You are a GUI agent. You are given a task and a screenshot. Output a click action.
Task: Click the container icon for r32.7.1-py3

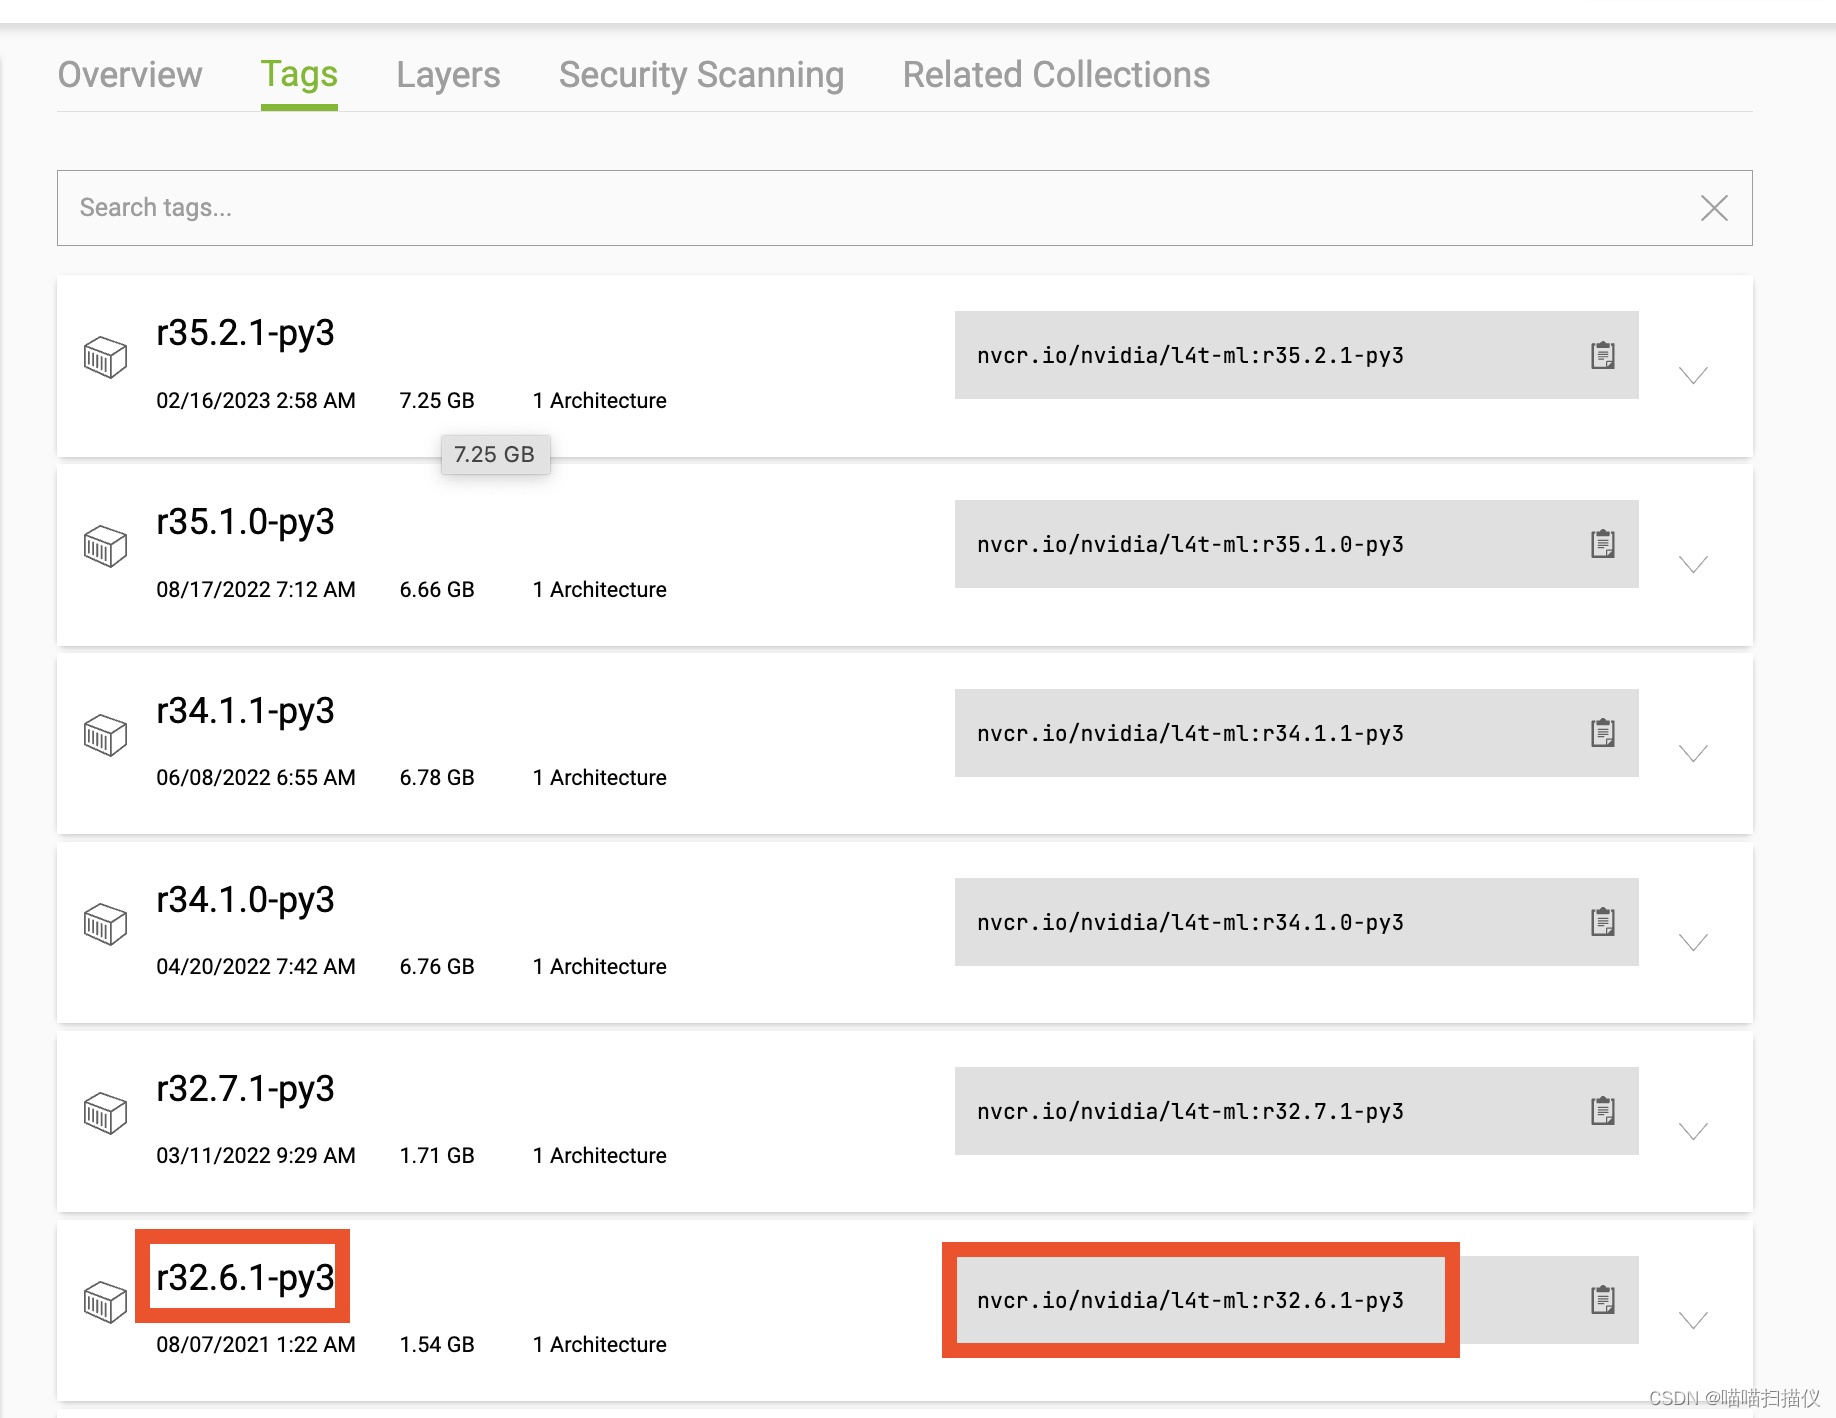tap(105, 1113)
